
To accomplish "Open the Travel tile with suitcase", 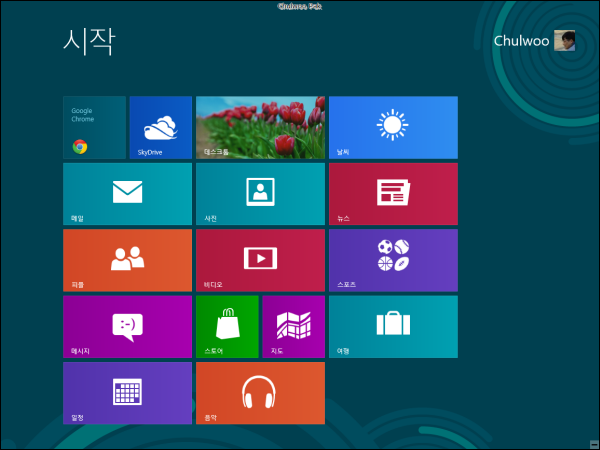I will tap(393, 327).
